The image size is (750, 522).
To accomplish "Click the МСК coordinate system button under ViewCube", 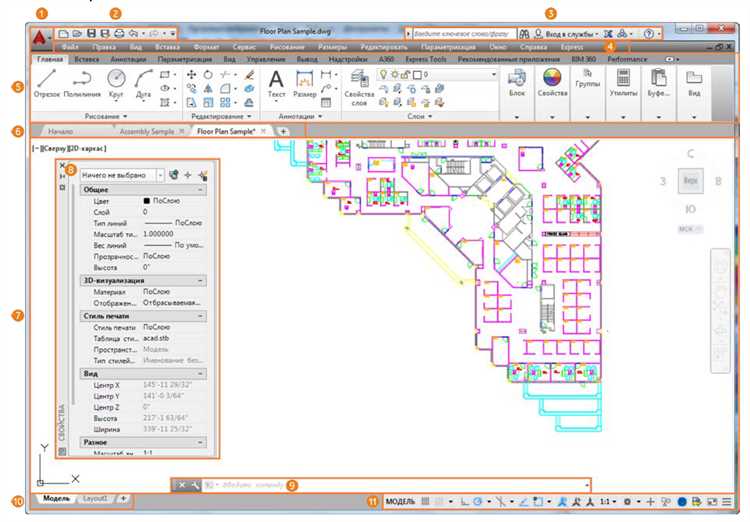I will coord(689,229).
